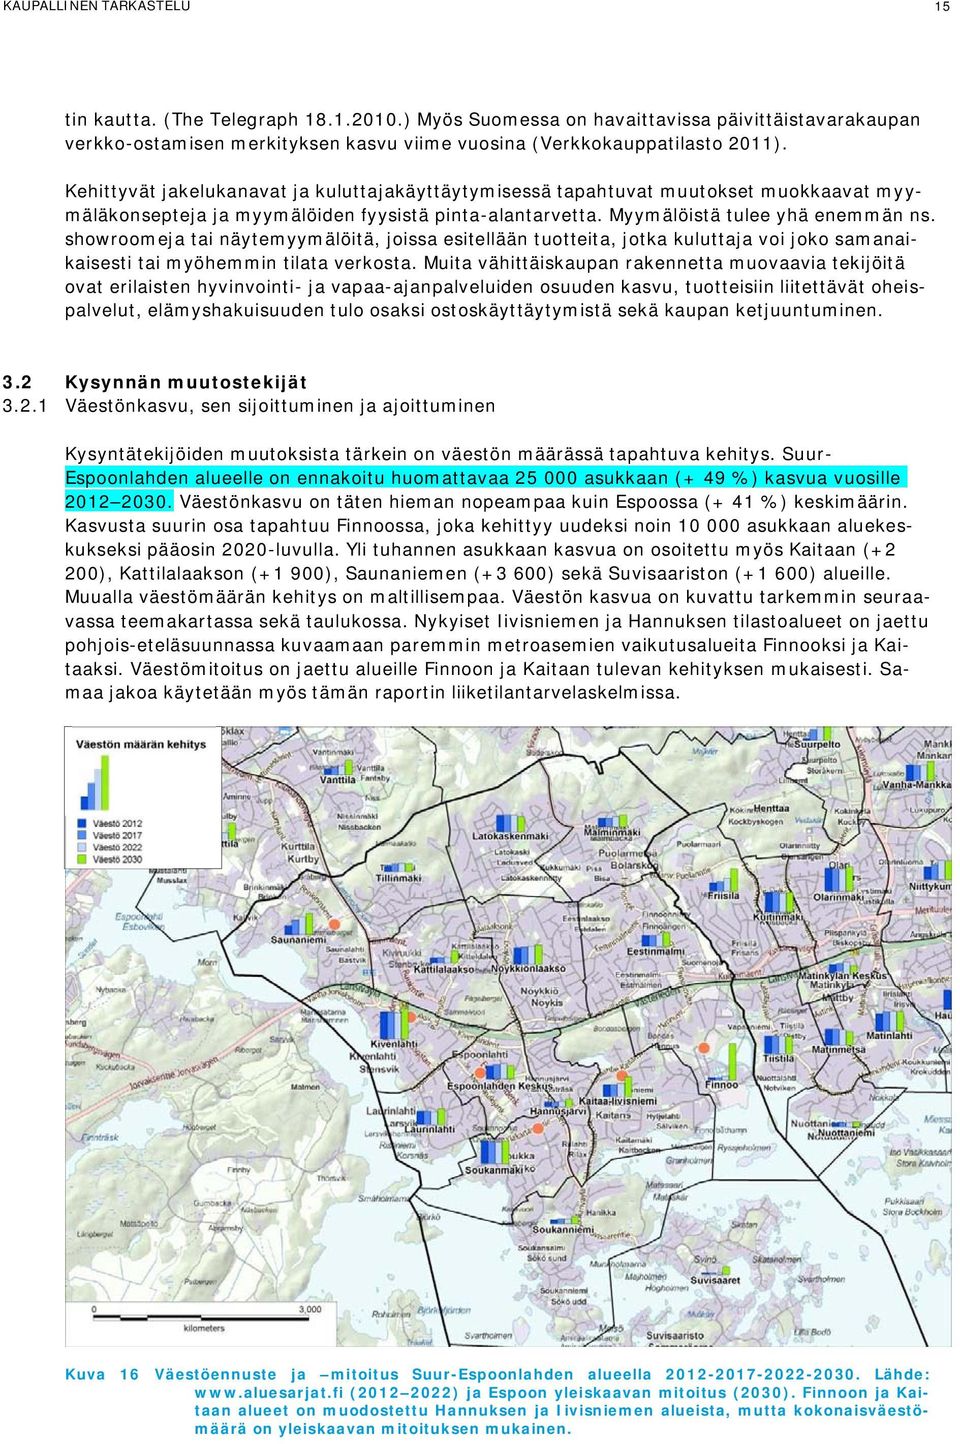Screen dimensions: 960x1444
Task: Click the Eestinmalmi map label
Action: coord(655,951)
